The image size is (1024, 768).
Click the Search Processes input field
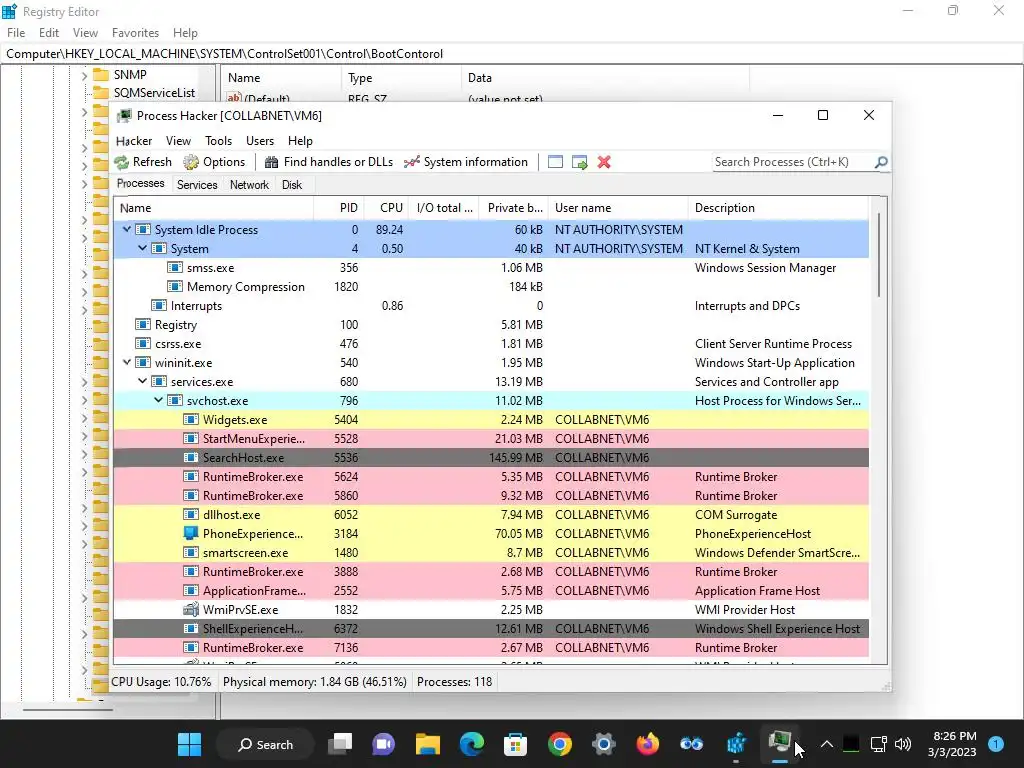pos(792,162)
